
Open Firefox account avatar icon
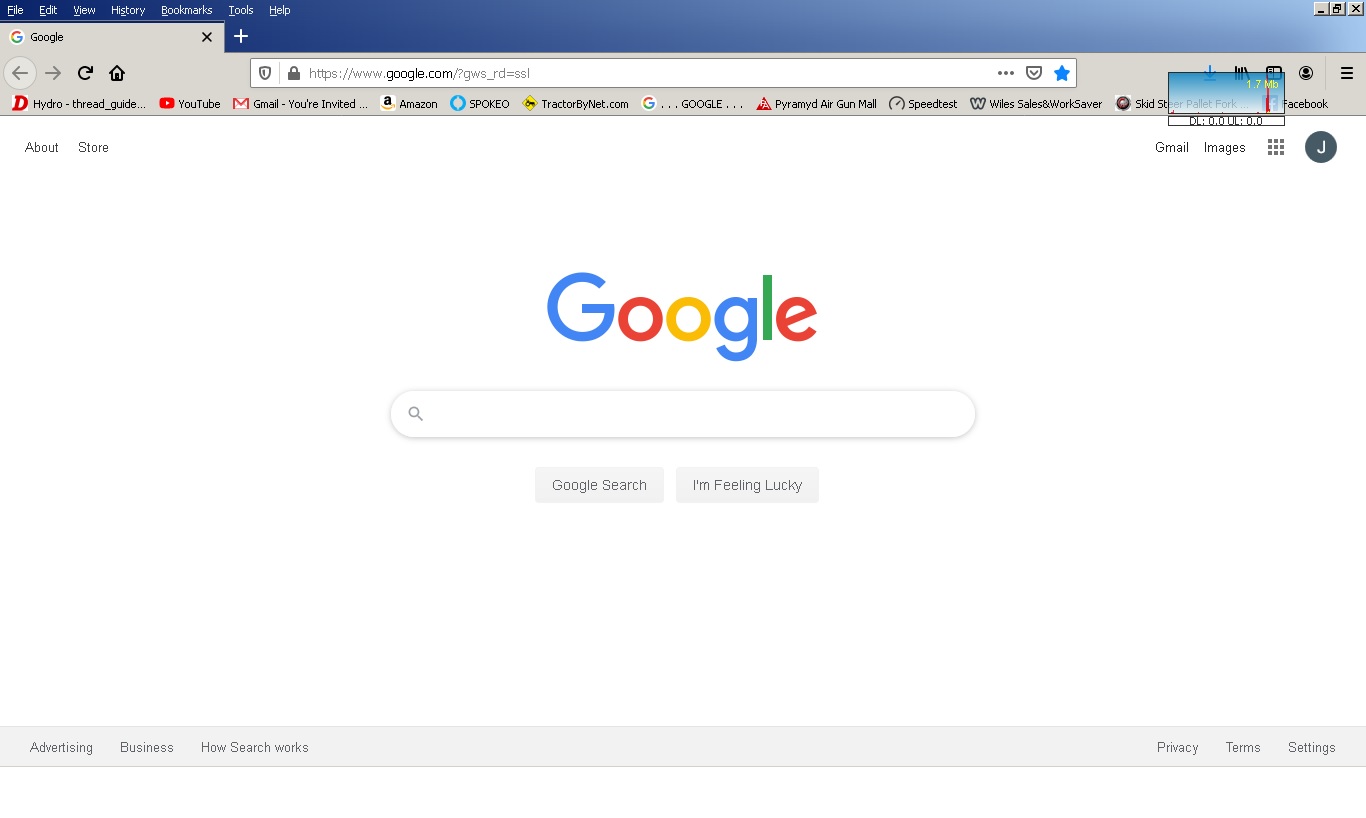point(1306,73)
